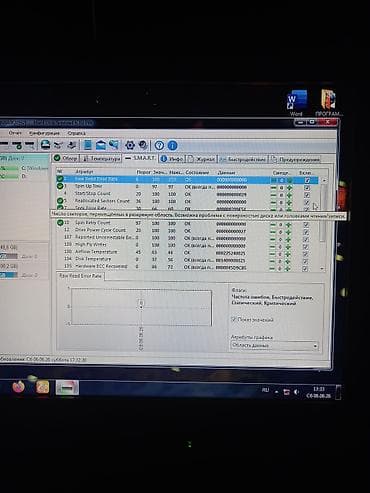370x493 pixels.
Task: Click the toolbar icon left of the blue document
Action: point(72,145)
